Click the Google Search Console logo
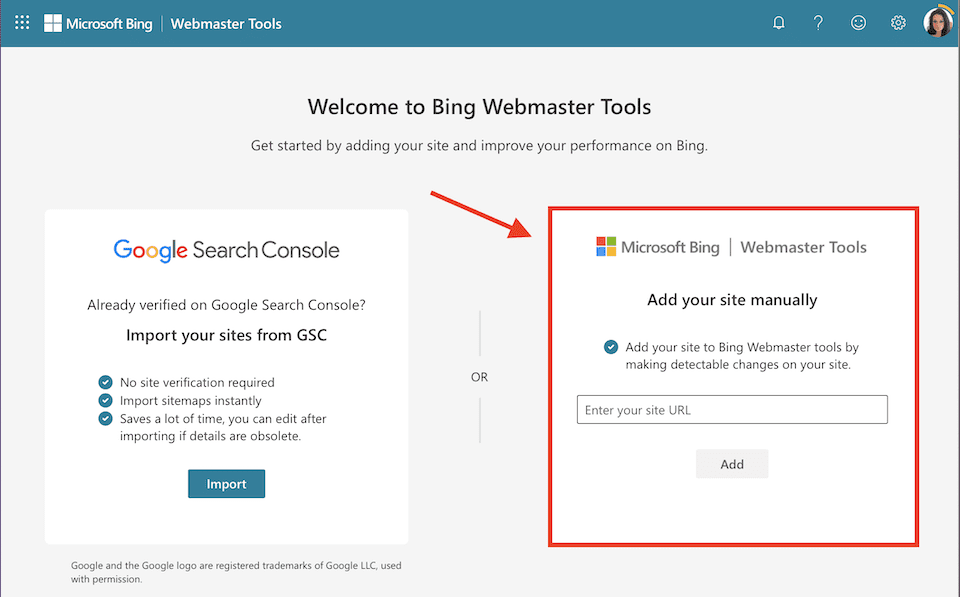 (x=226, y=251)
